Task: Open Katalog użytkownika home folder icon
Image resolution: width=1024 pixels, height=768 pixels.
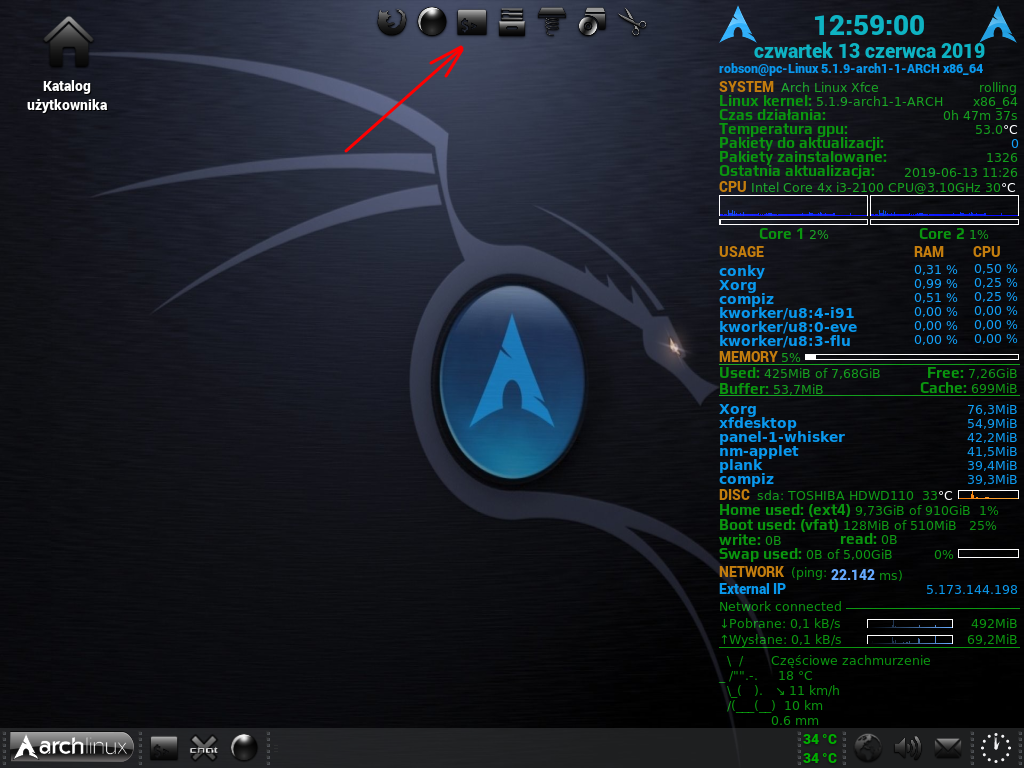Action: coord(67,64)
